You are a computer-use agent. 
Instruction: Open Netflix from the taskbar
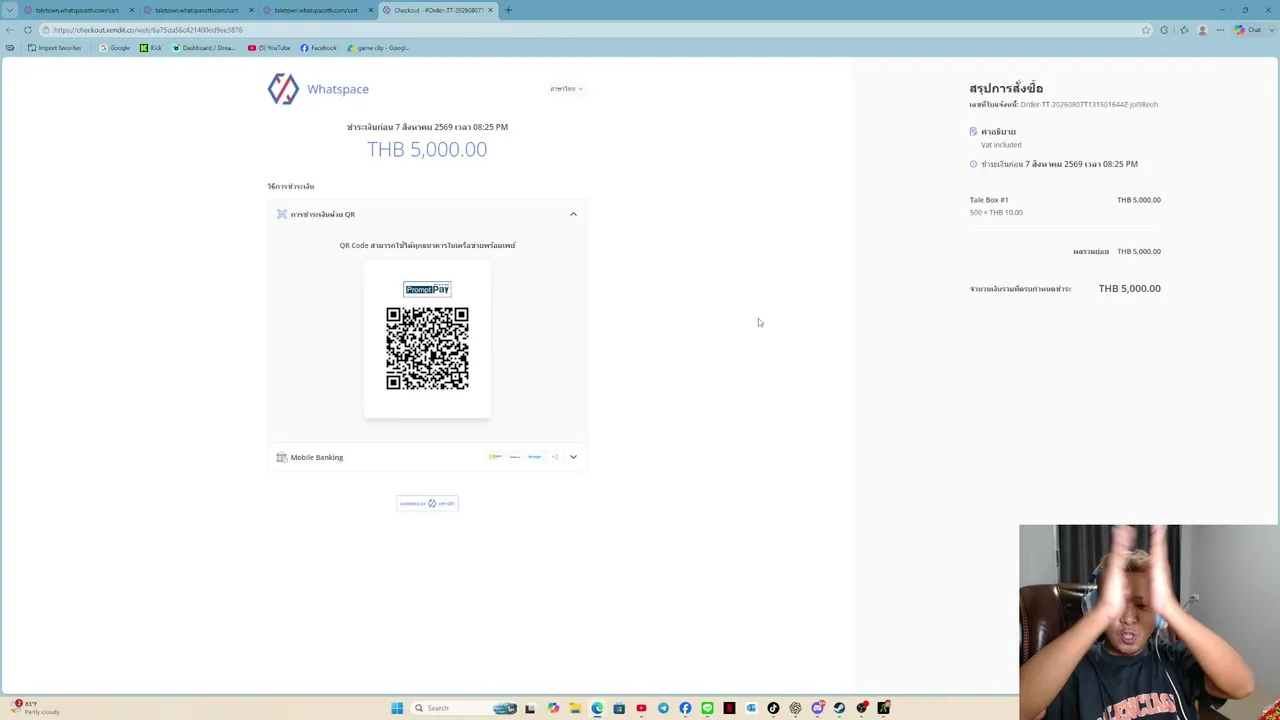pos(729,708)
